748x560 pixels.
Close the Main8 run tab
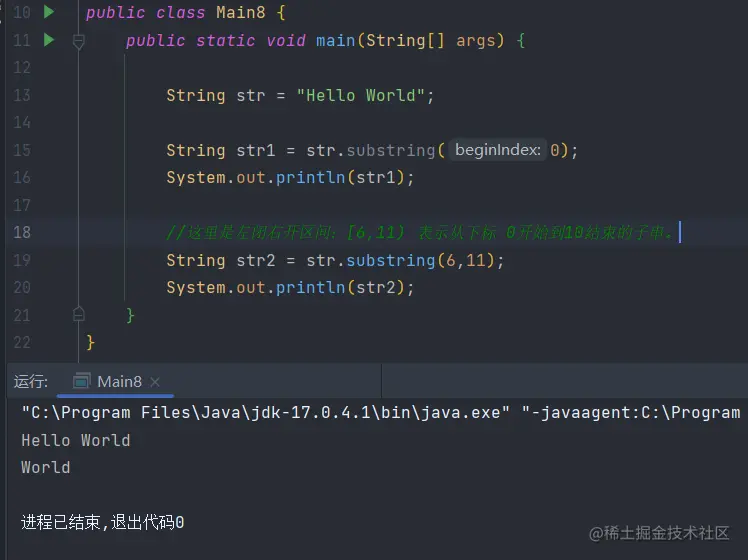pos(155,382)
